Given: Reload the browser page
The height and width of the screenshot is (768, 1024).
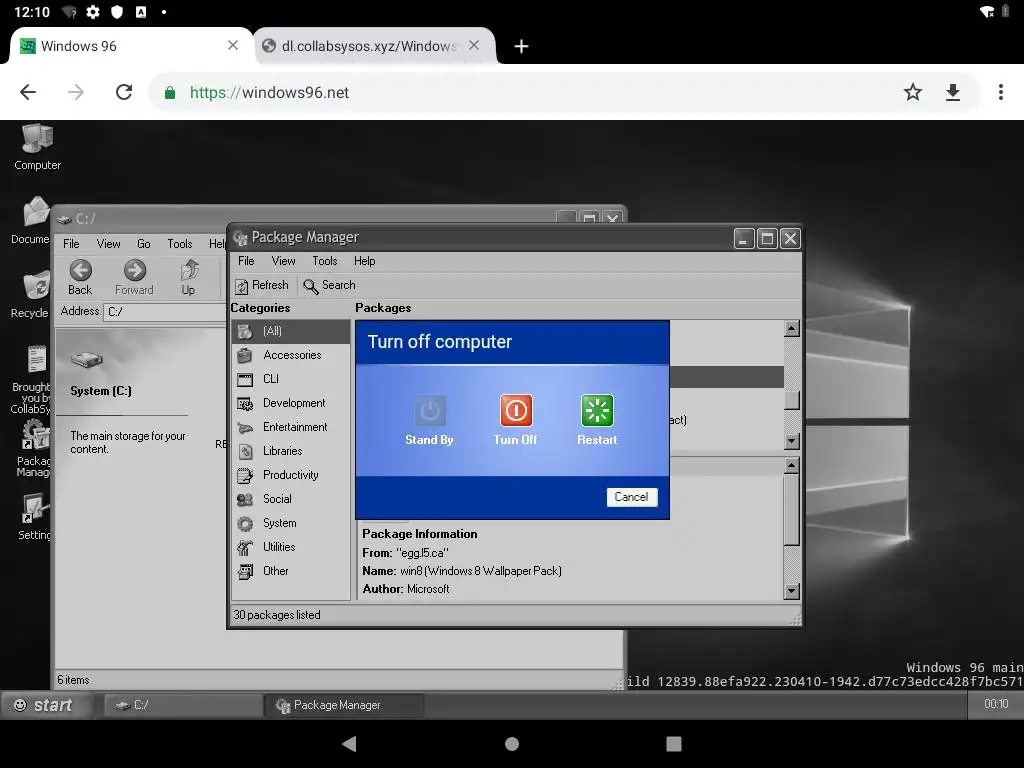Looking at the screenshot, I should pyautogui.click(x=124, y=92).
